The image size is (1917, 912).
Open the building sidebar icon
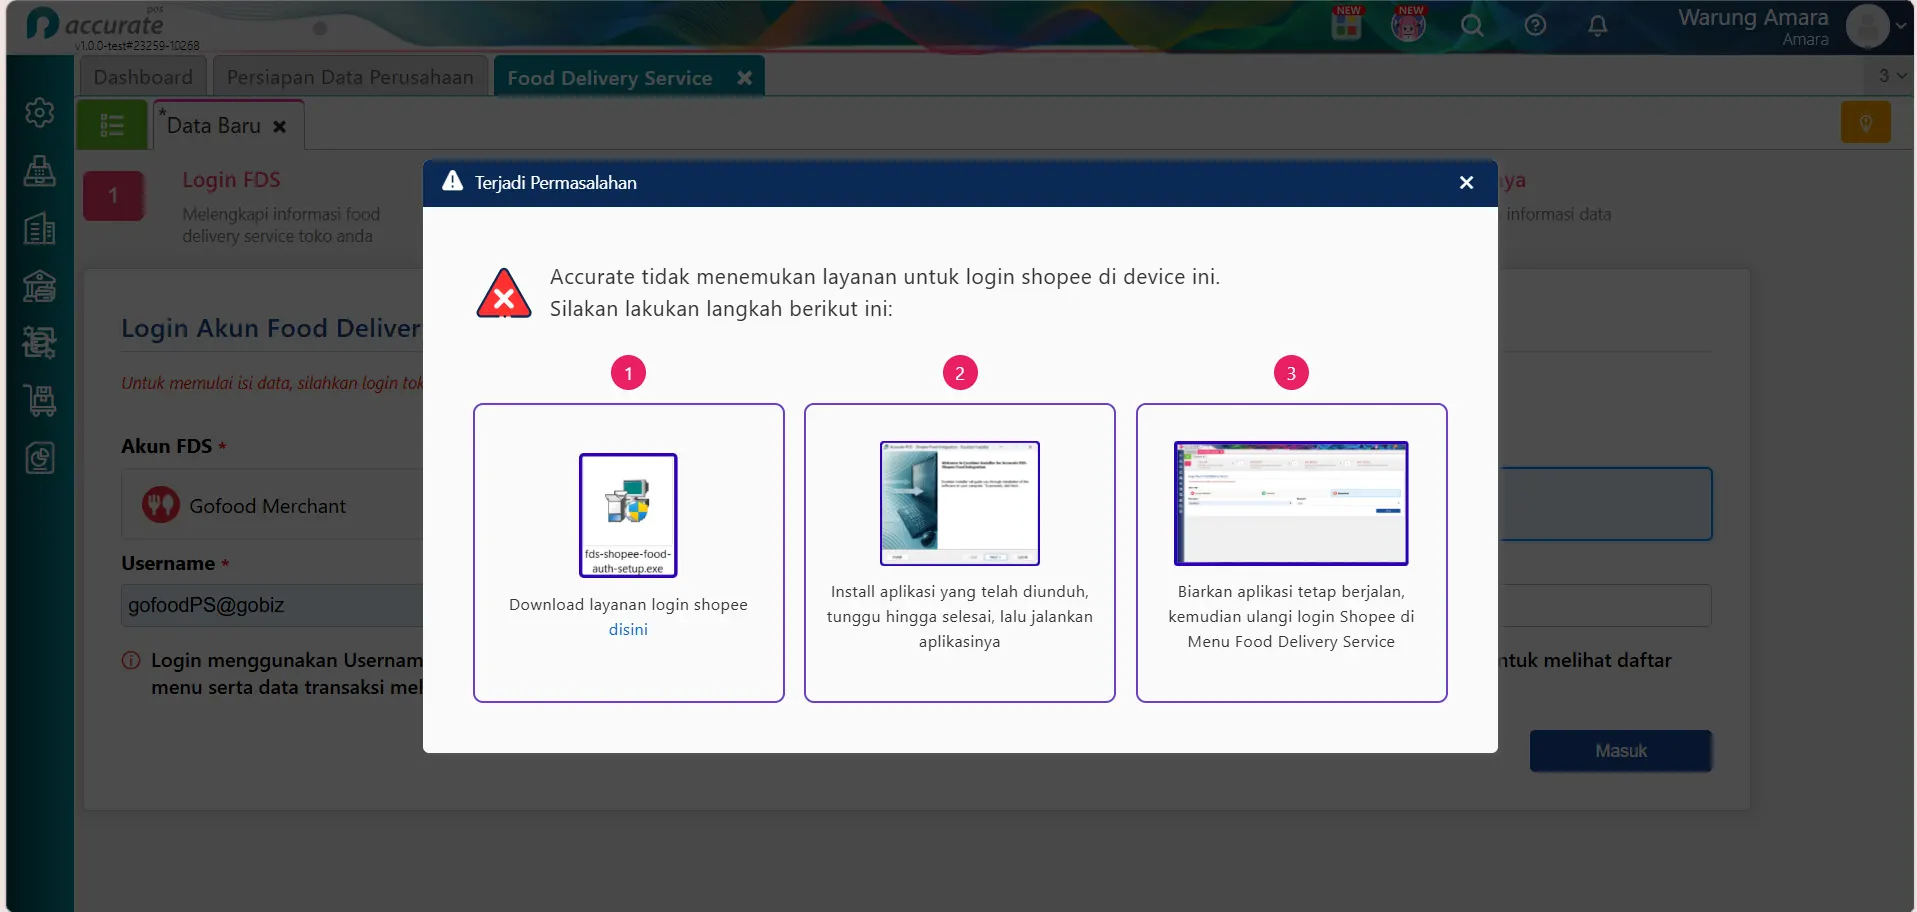point(40,229)
